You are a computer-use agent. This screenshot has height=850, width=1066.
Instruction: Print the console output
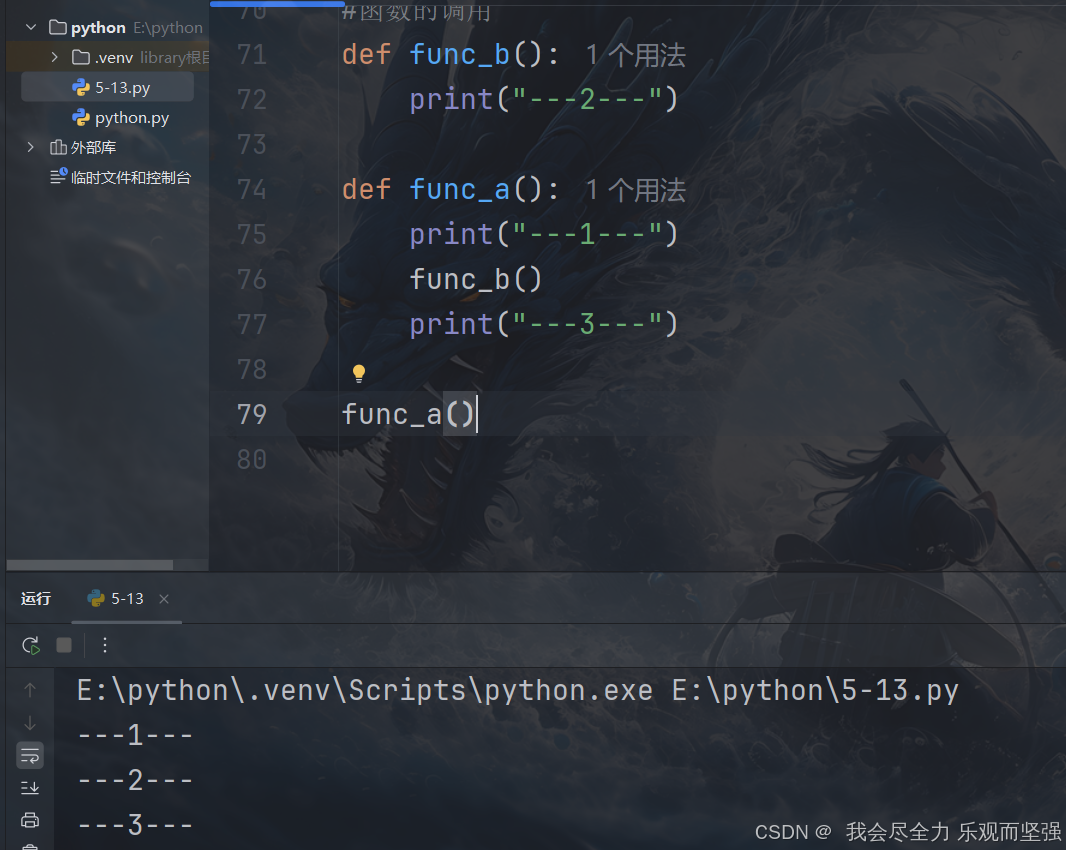click(x=30, y=820)
